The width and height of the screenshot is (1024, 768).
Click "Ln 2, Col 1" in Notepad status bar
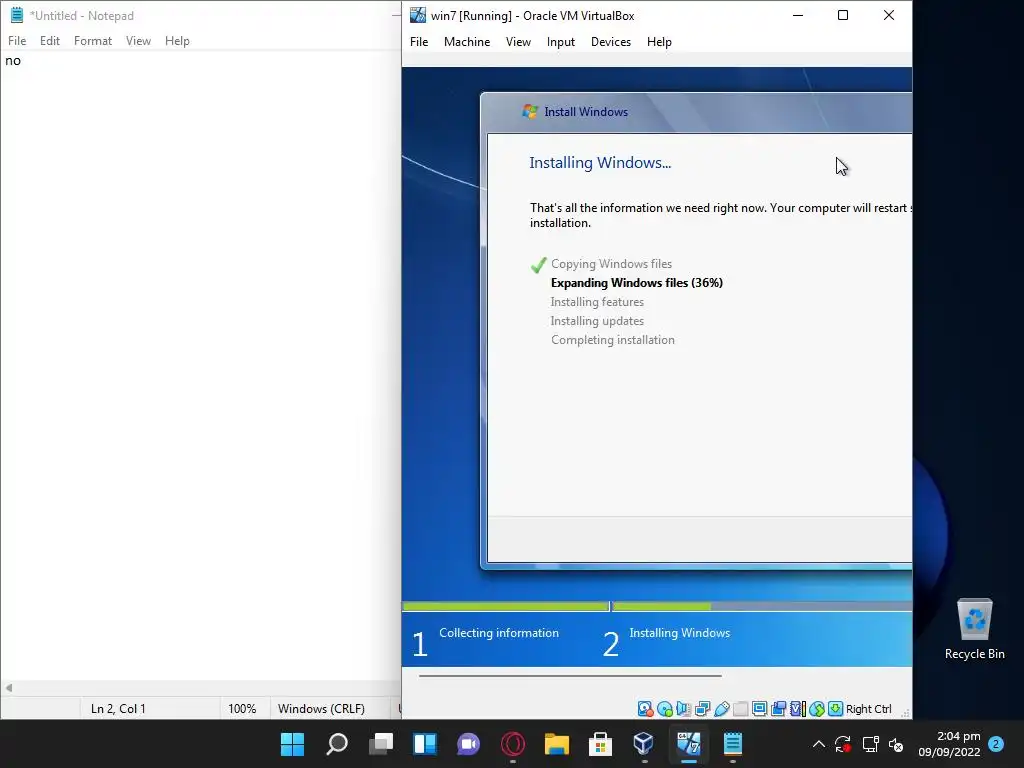pos(118,709)
